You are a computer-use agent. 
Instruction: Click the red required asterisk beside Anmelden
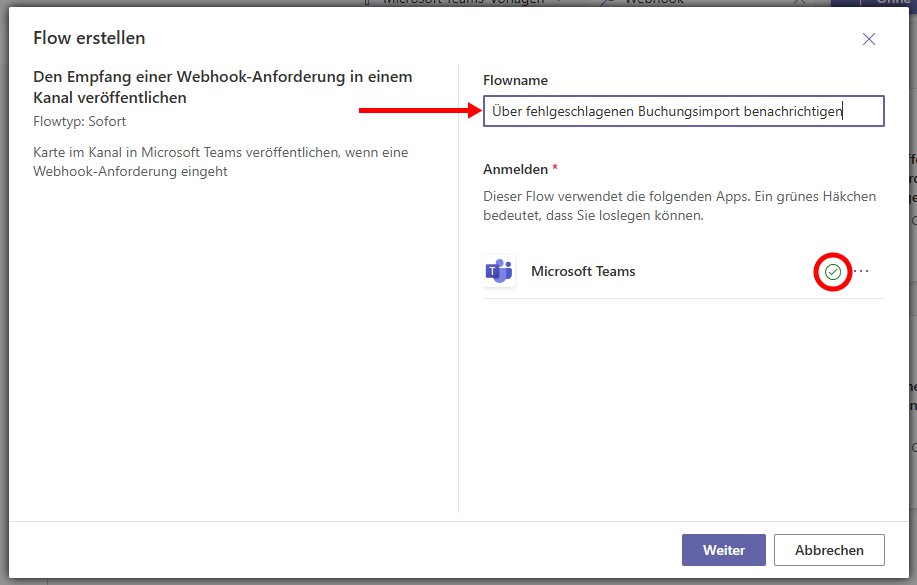(555, 169)
